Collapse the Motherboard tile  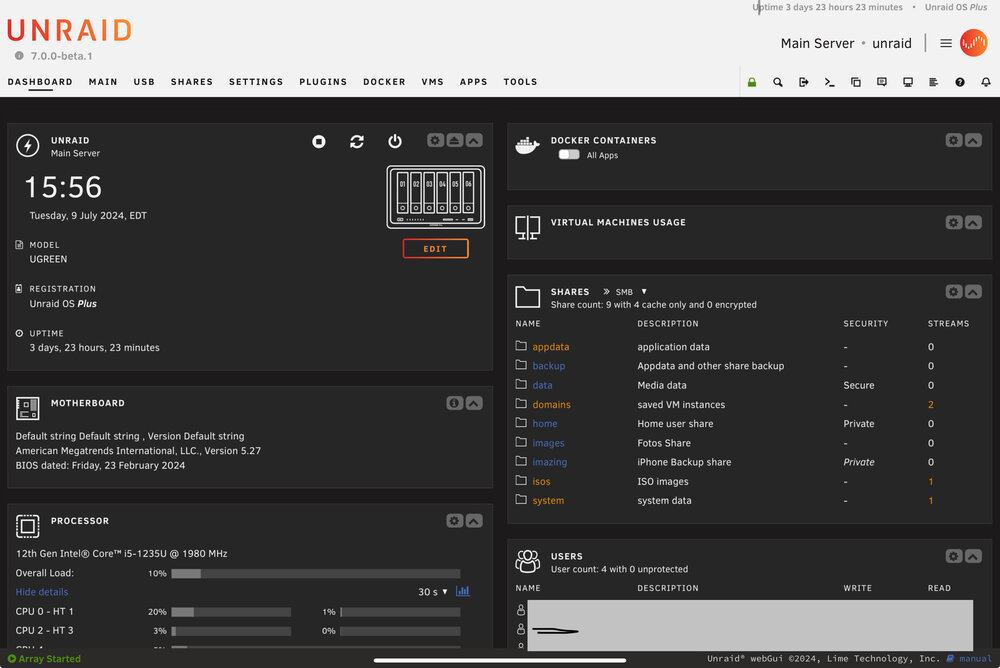(x=474, y=403)
